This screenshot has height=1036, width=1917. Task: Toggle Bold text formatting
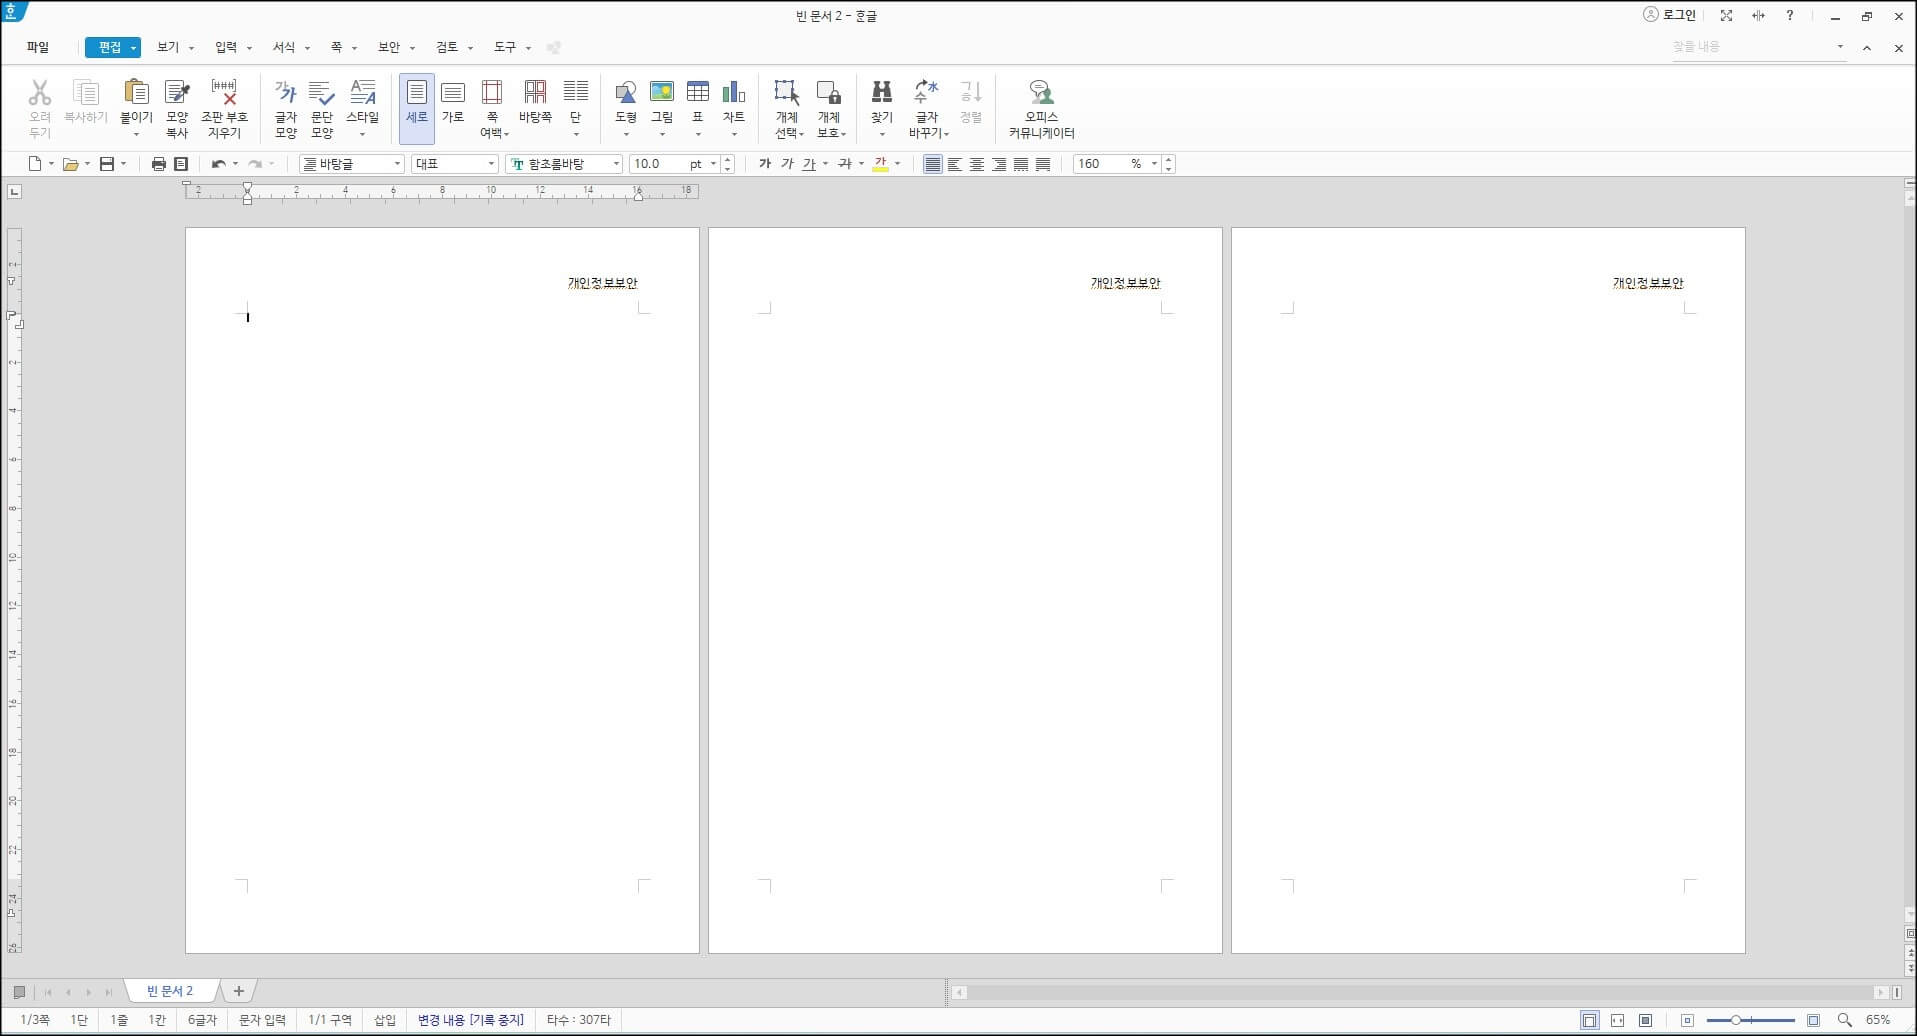765,164
